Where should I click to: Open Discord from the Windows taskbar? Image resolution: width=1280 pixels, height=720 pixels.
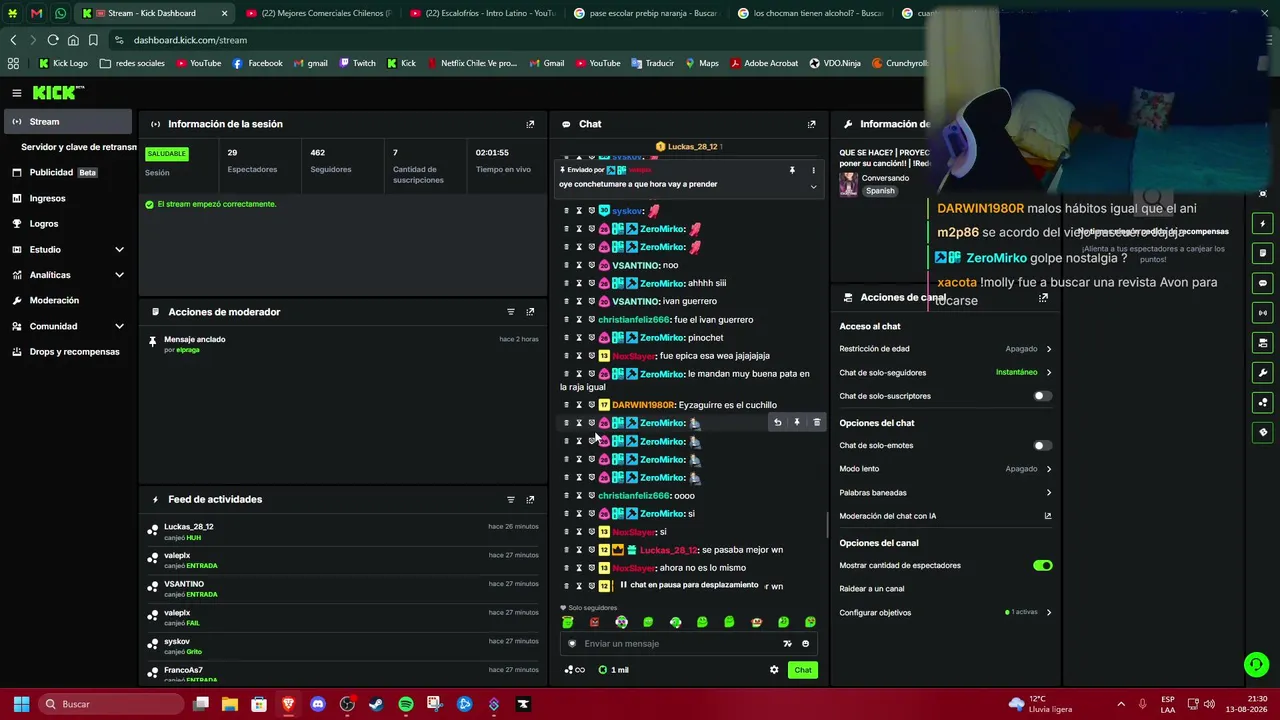point(318,704)
